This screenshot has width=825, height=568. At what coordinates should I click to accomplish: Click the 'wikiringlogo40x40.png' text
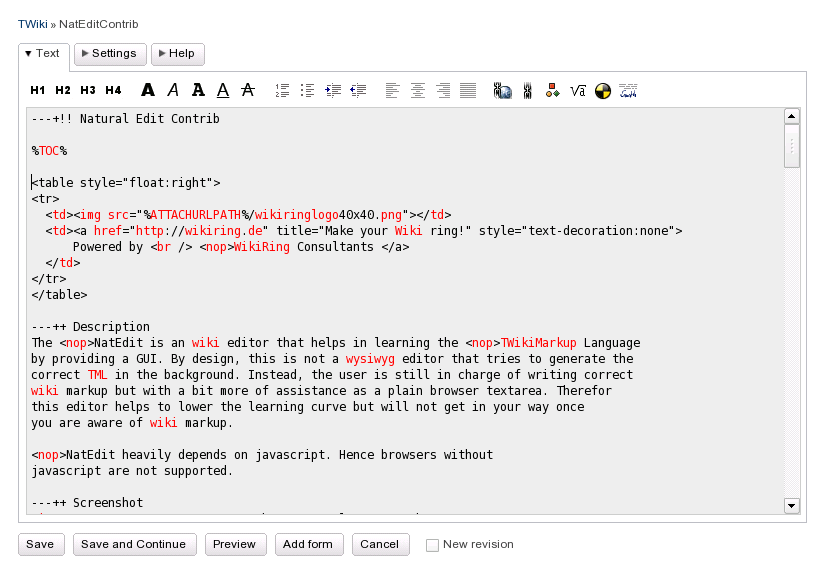click(328, 215)
